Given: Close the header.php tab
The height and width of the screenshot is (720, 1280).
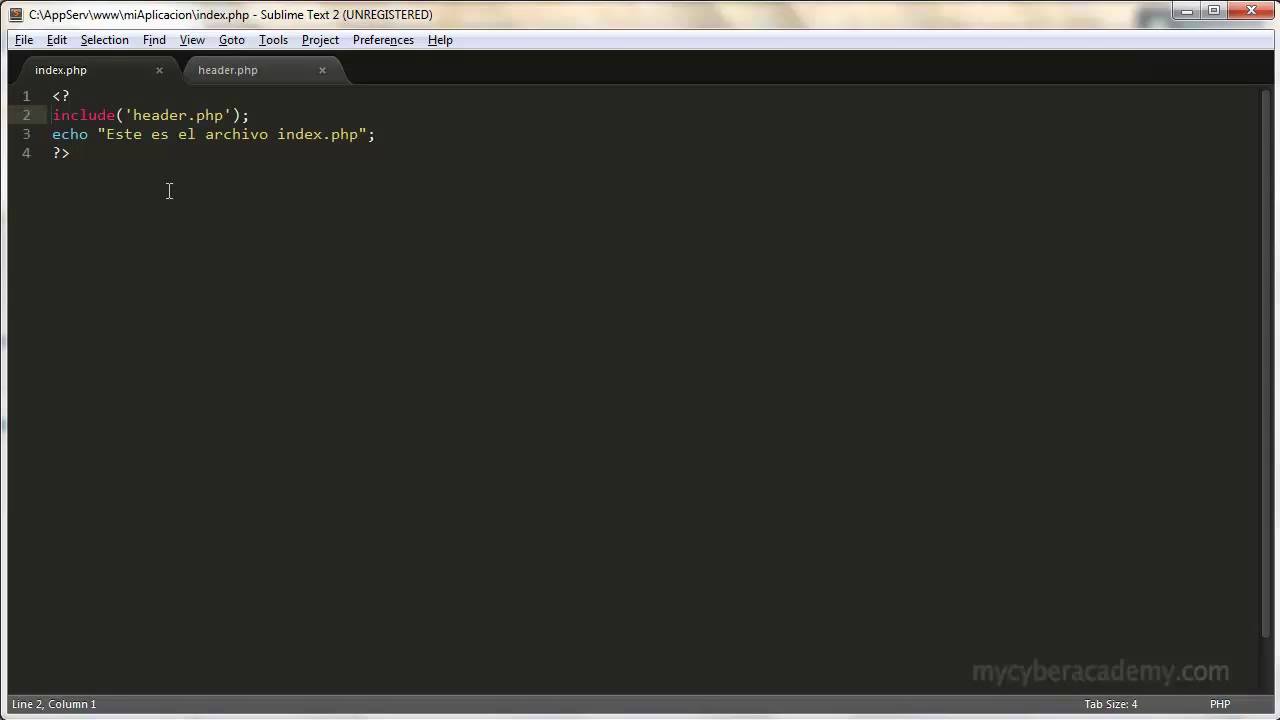Looking at the screenshot, I should (322, 70).
